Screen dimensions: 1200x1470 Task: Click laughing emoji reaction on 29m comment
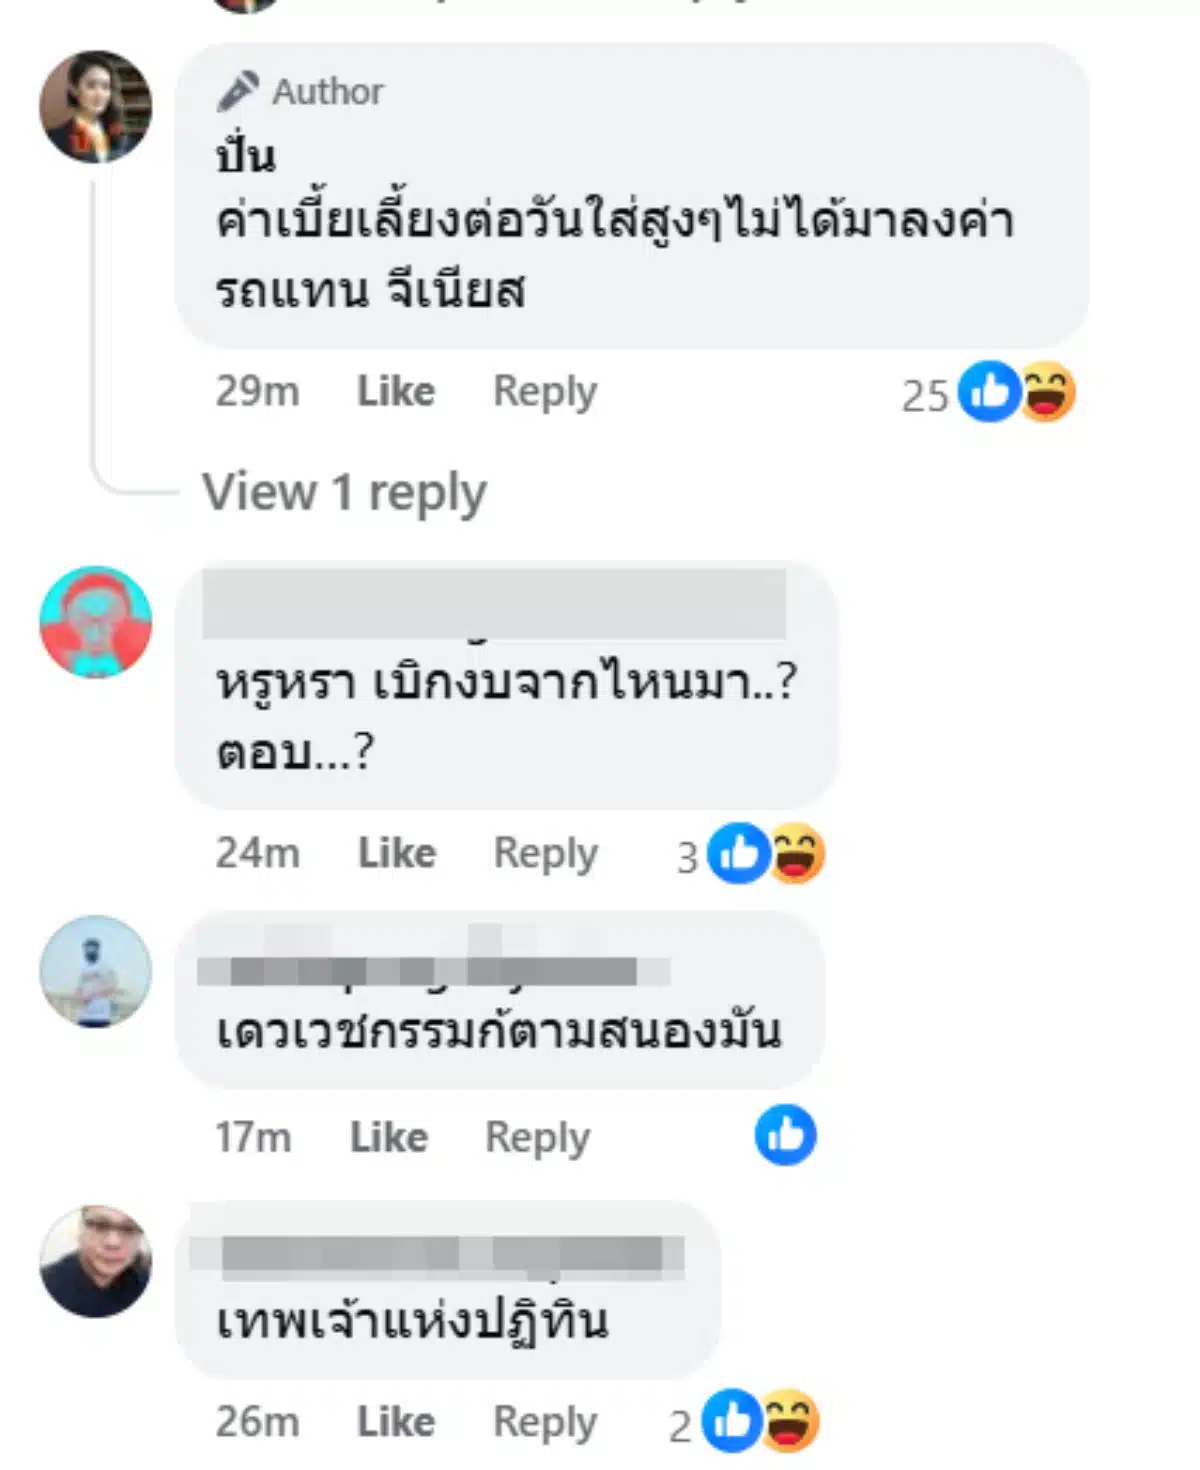click(x=1047, y=391)
